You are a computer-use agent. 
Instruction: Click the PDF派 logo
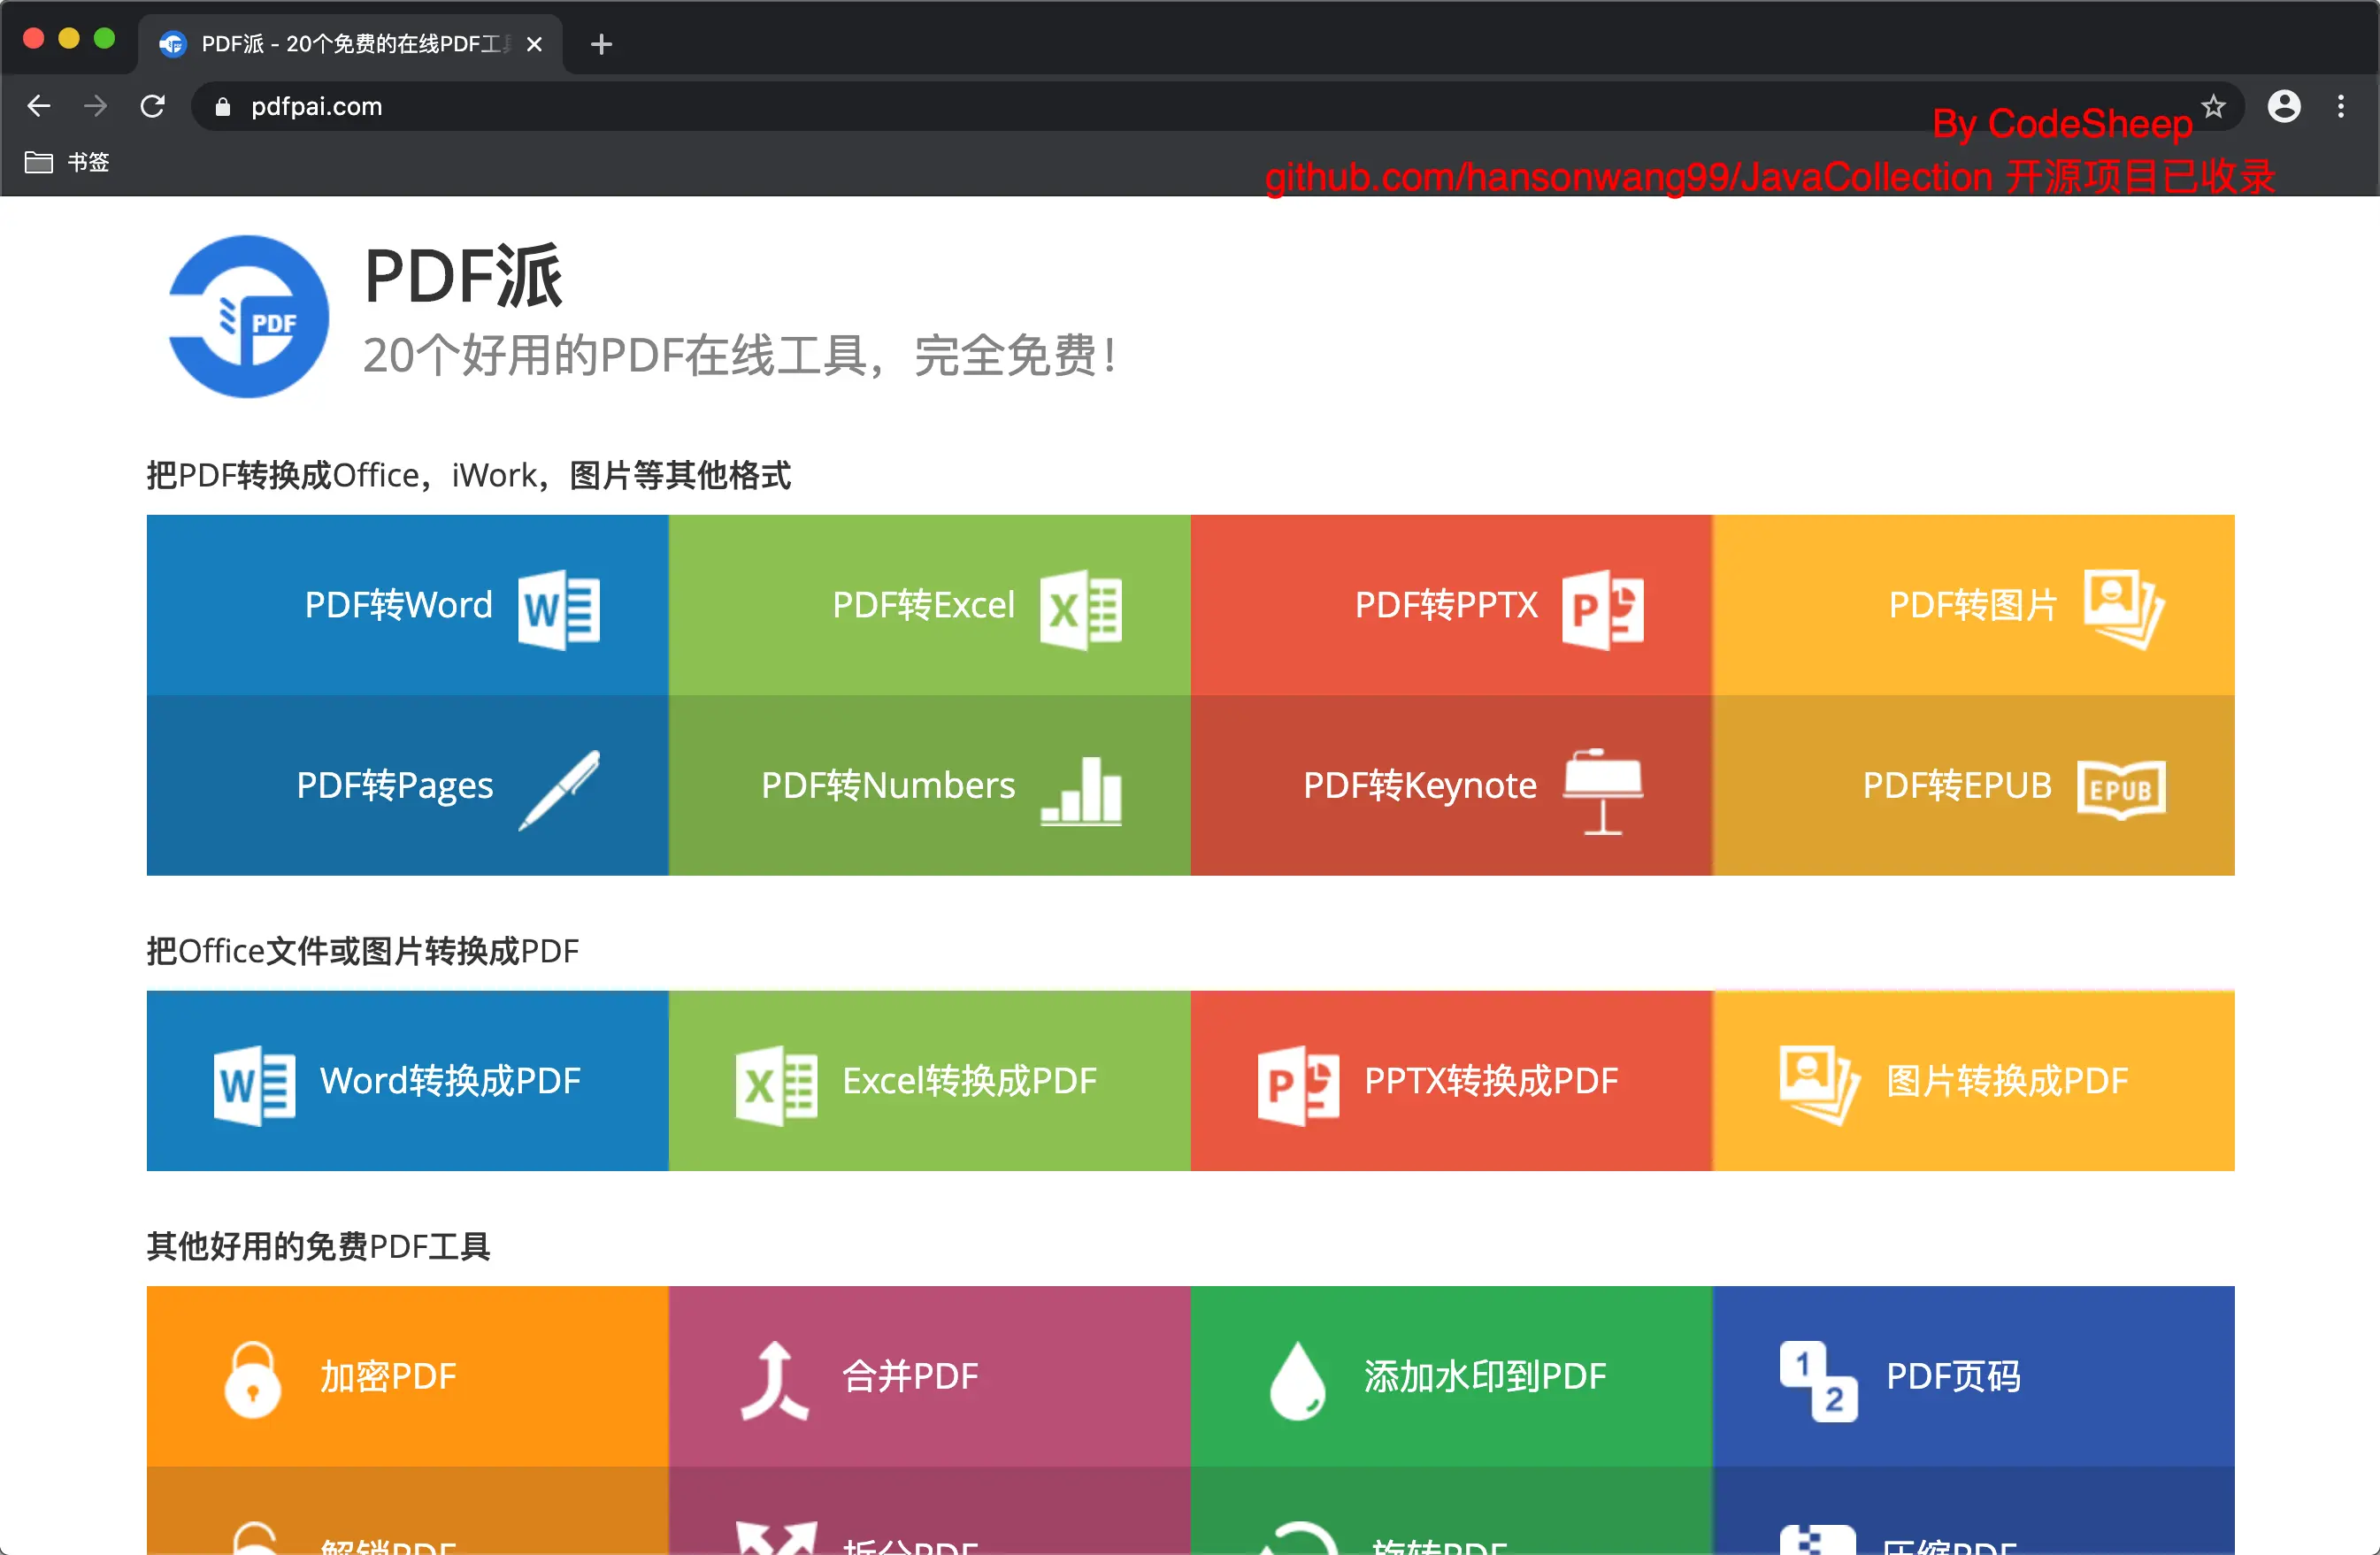pos(248,317)
